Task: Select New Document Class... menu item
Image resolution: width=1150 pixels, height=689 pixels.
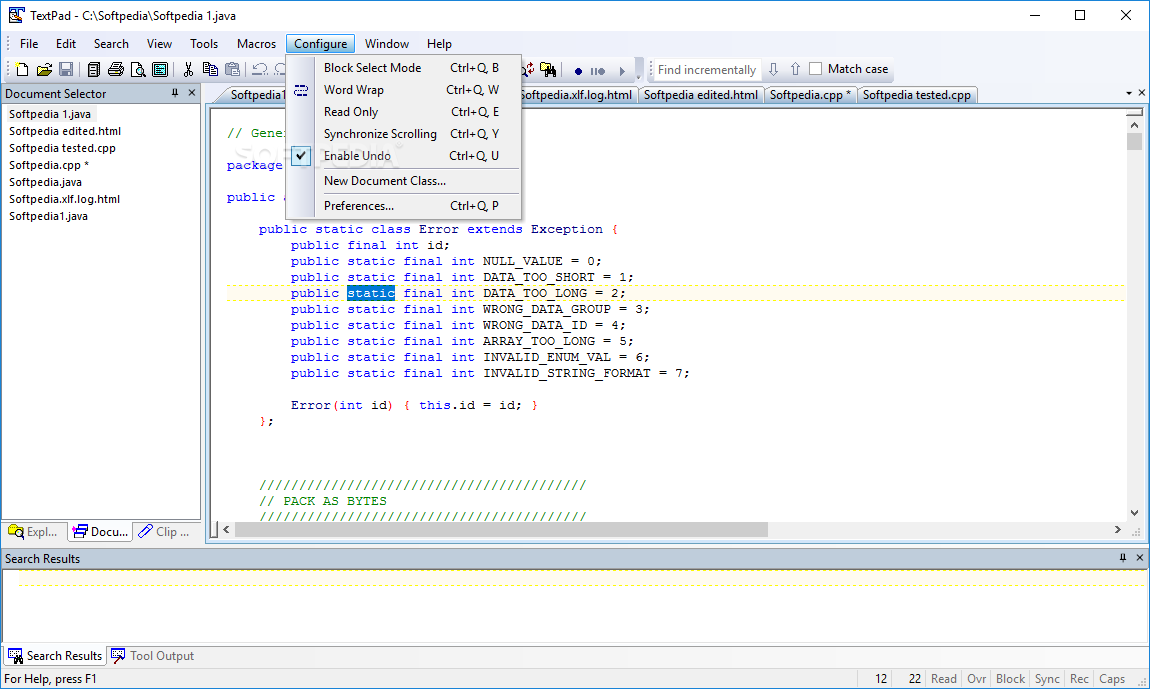Action: [403, 181]
